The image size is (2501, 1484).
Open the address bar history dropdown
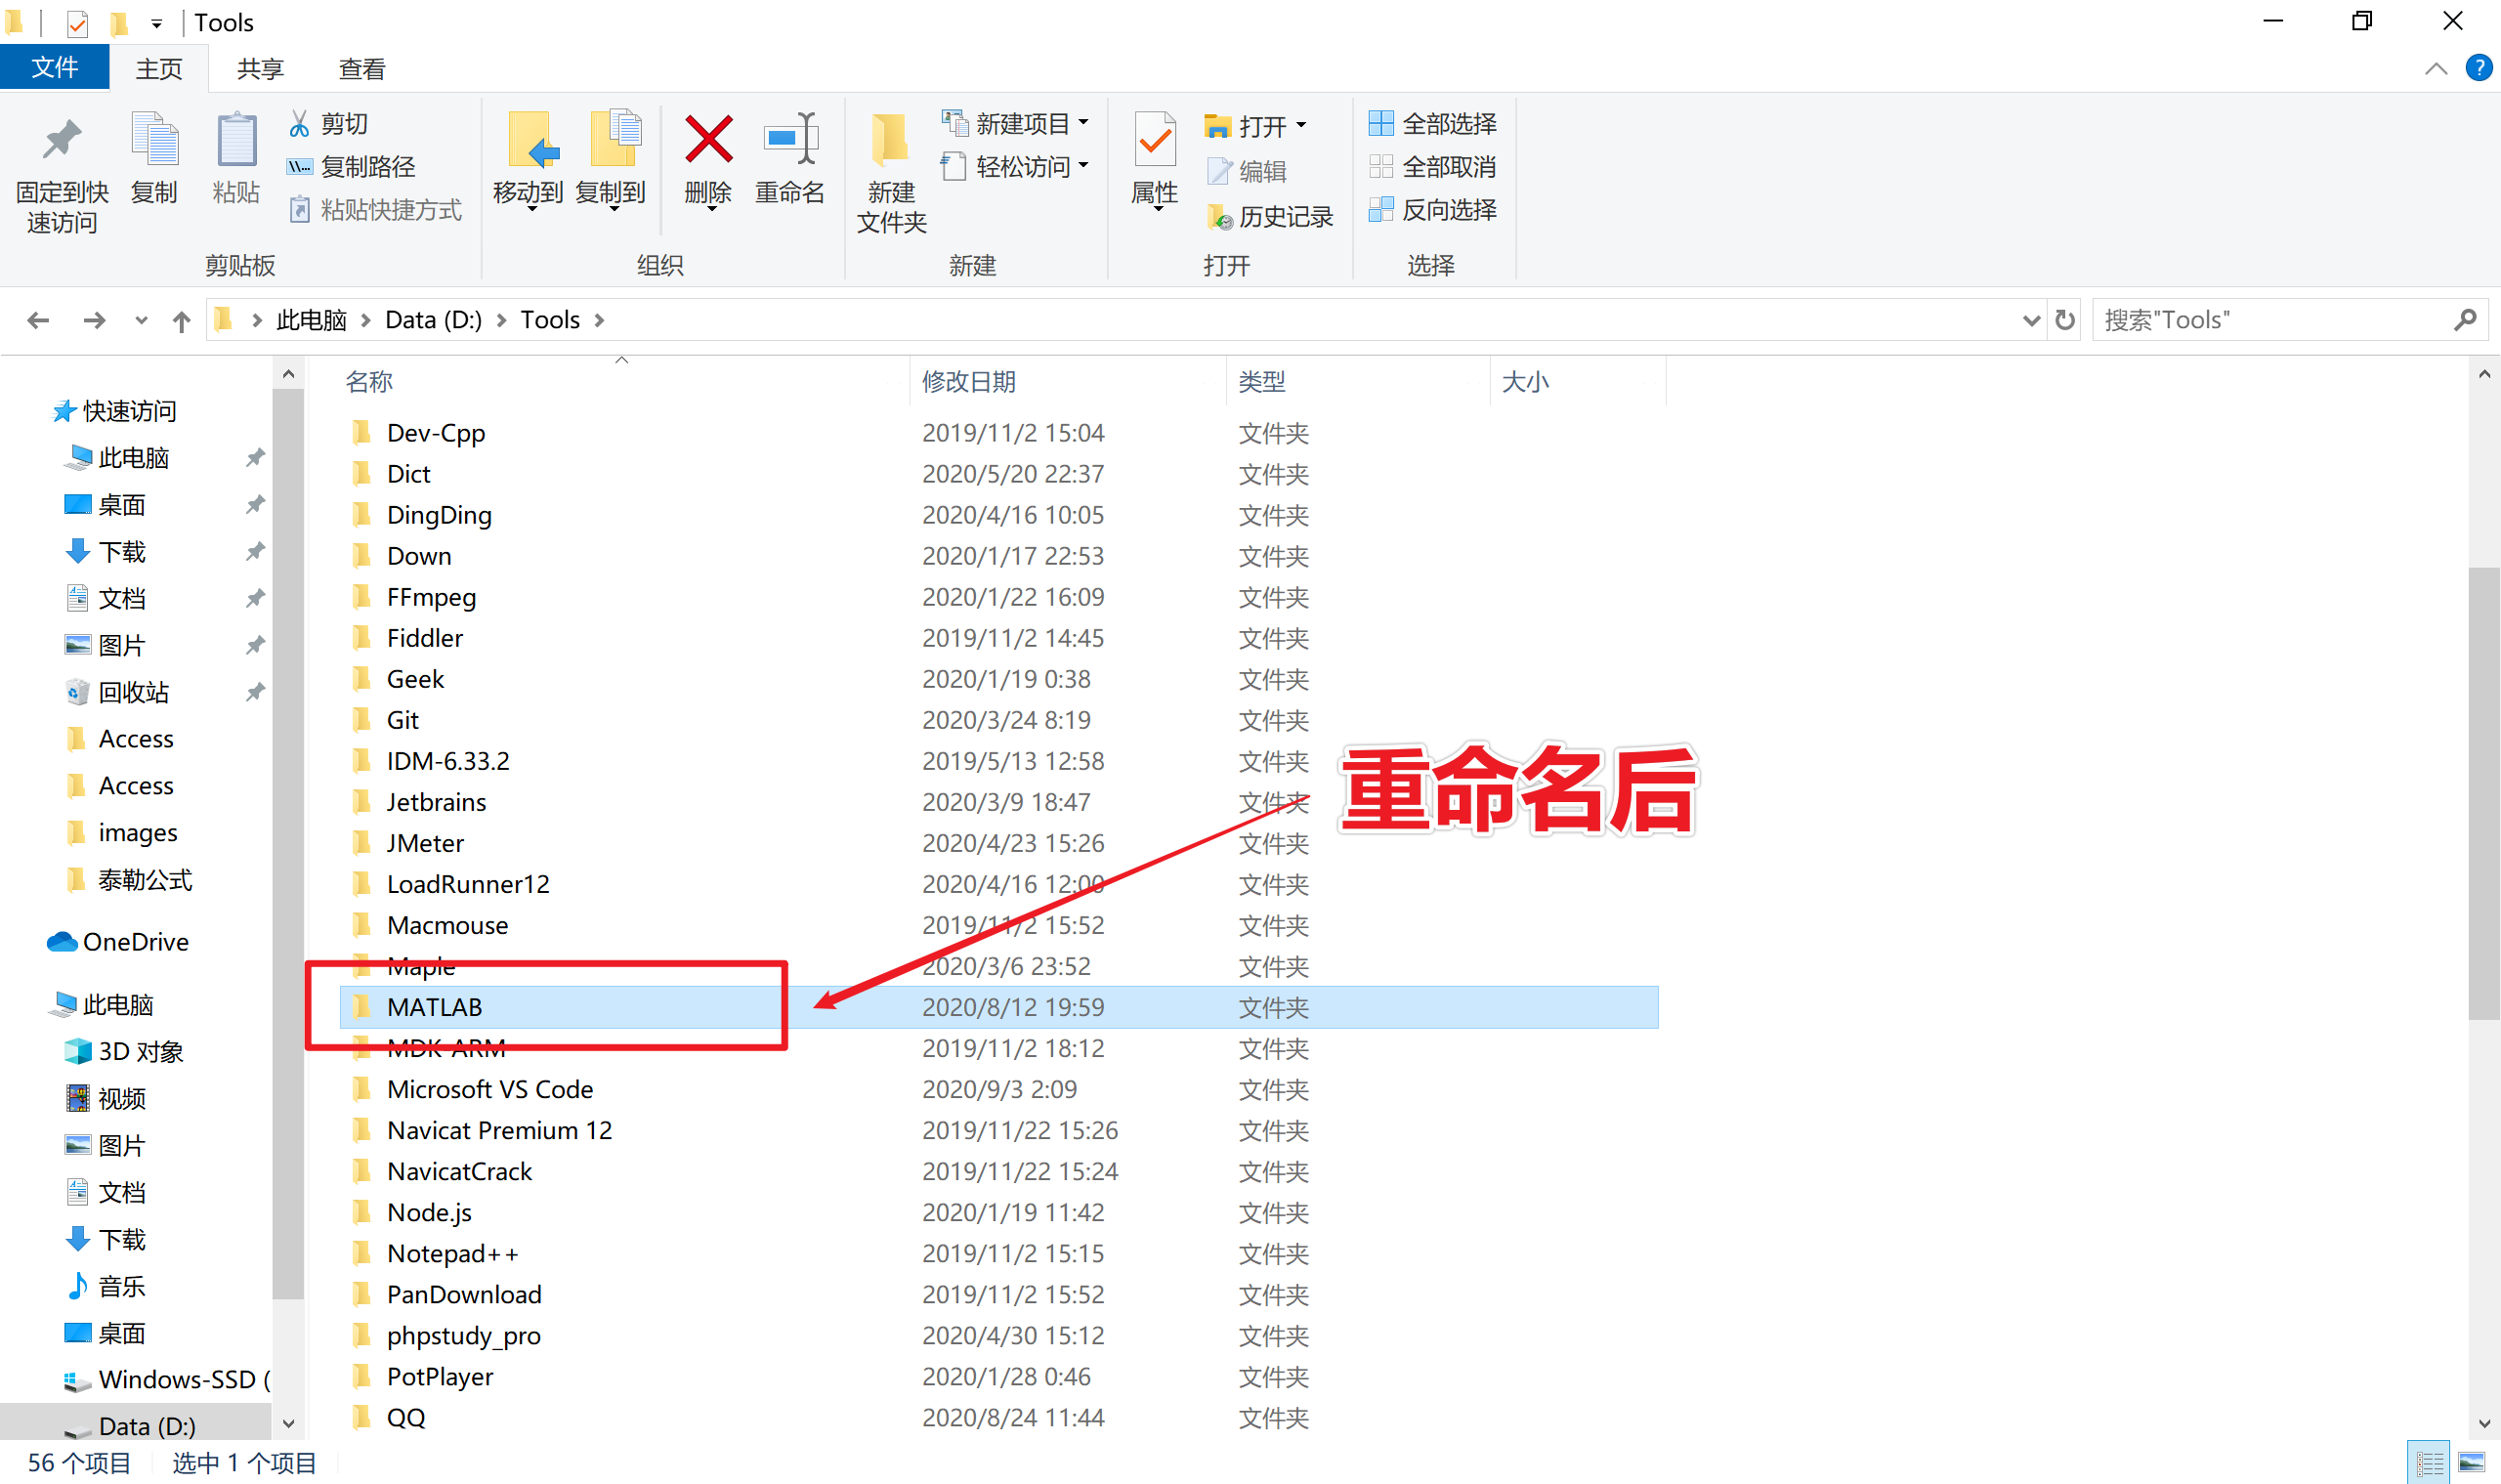[2031, 319]
